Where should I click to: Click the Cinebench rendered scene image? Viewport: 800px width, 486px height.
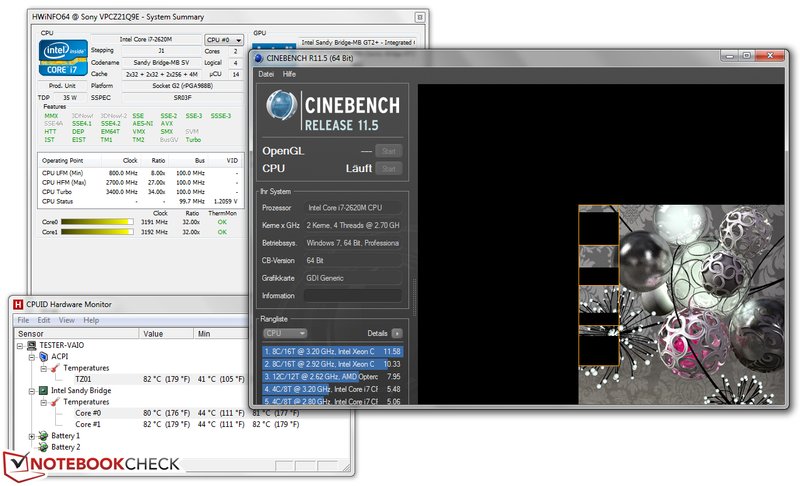[681, 304]
